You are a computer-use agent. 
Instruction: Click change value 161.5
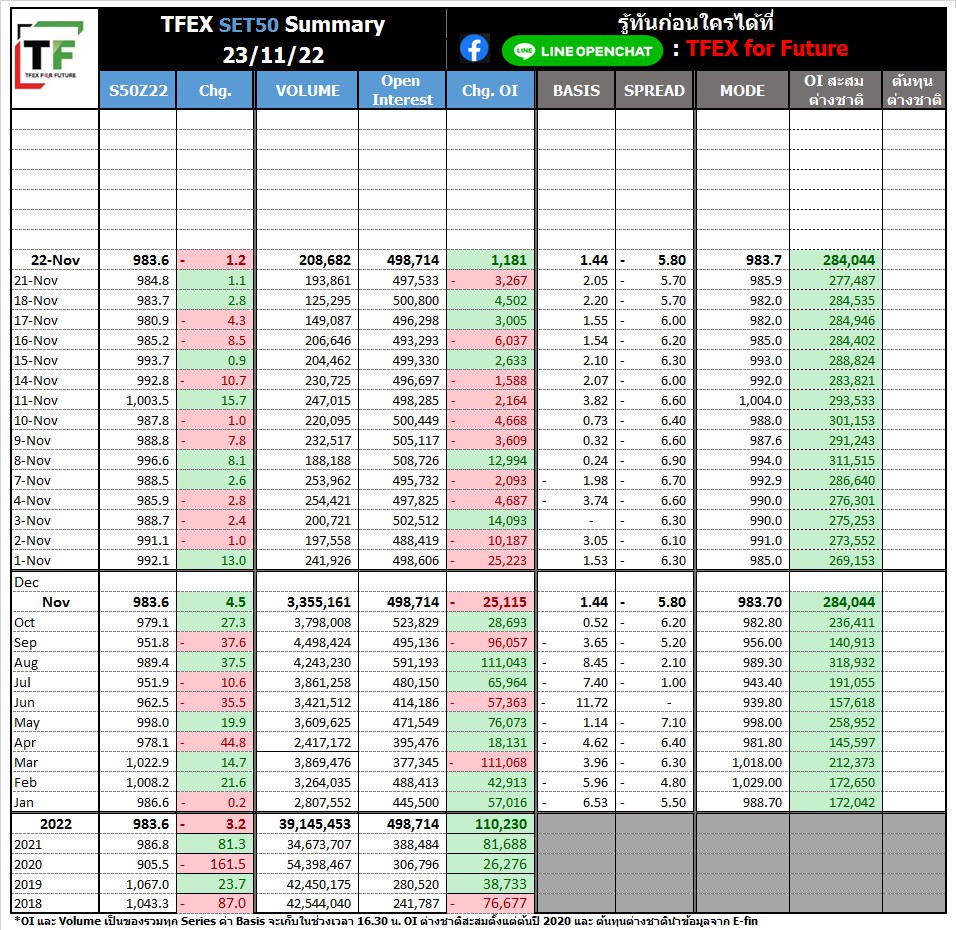[228, 865]
